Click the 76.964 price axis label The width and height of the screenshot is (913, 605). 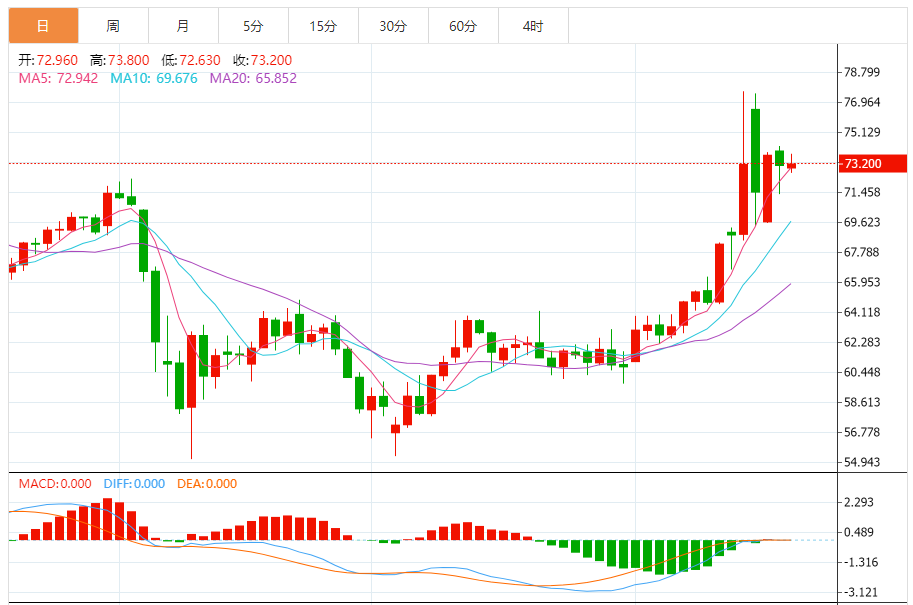pos(862,102)
